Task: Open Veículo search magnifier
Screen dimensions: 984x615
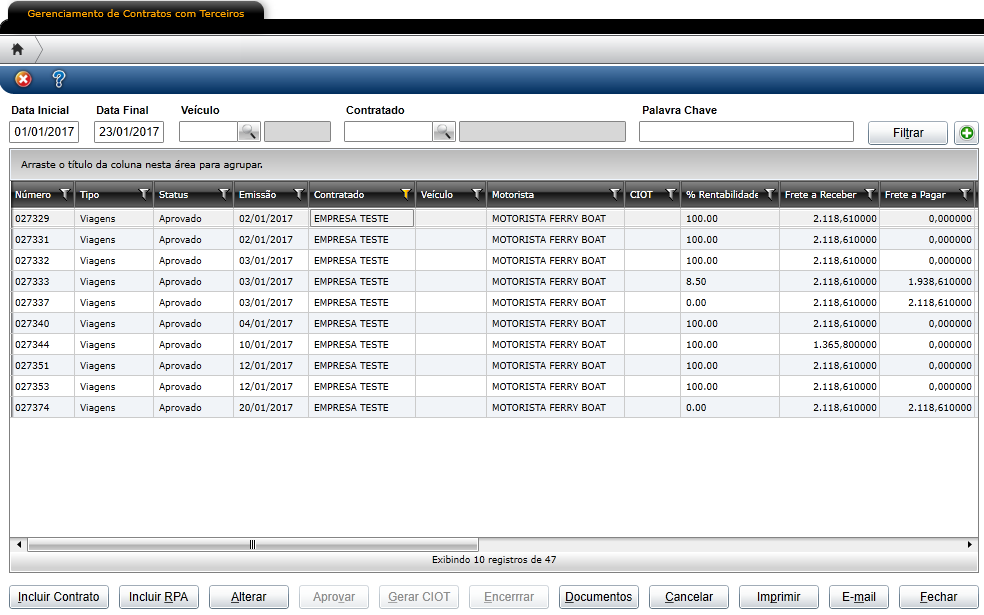Action: [249, 132]
